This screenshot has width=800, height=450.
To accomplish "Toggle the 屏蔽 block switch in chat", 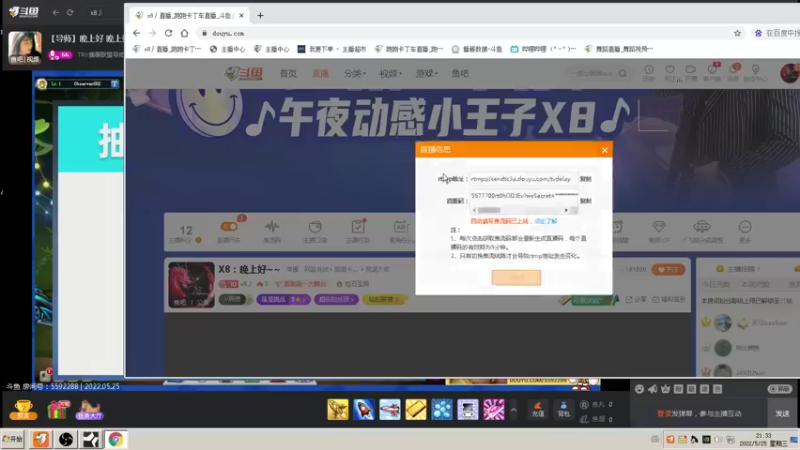I will click(780, 389).
